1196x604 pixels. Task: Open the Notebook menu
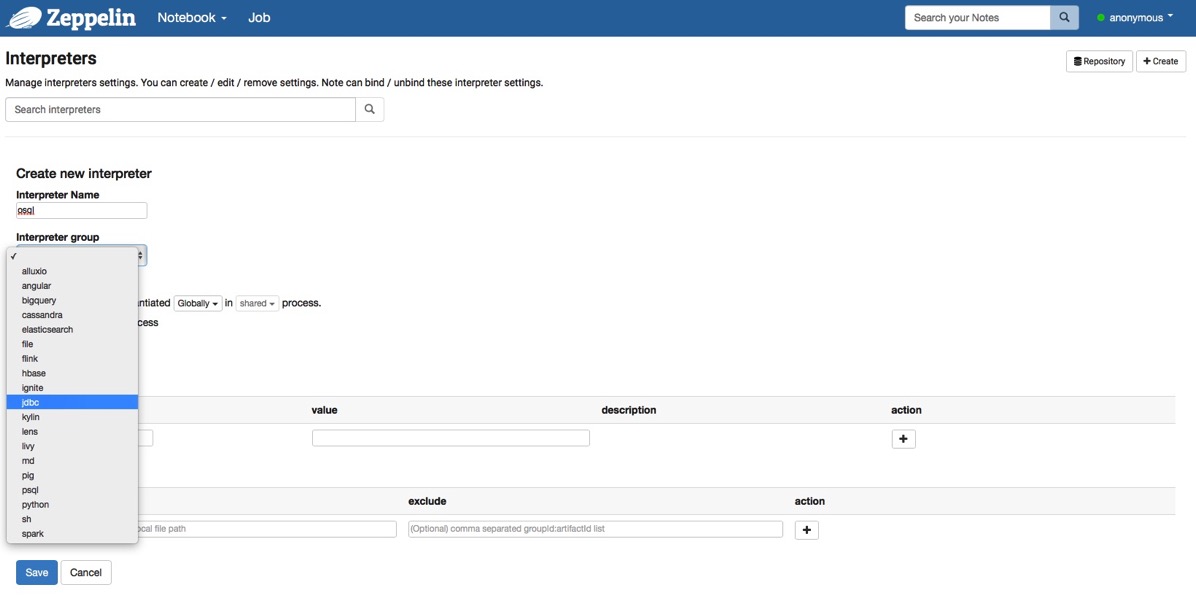click(x=192, y=18)
